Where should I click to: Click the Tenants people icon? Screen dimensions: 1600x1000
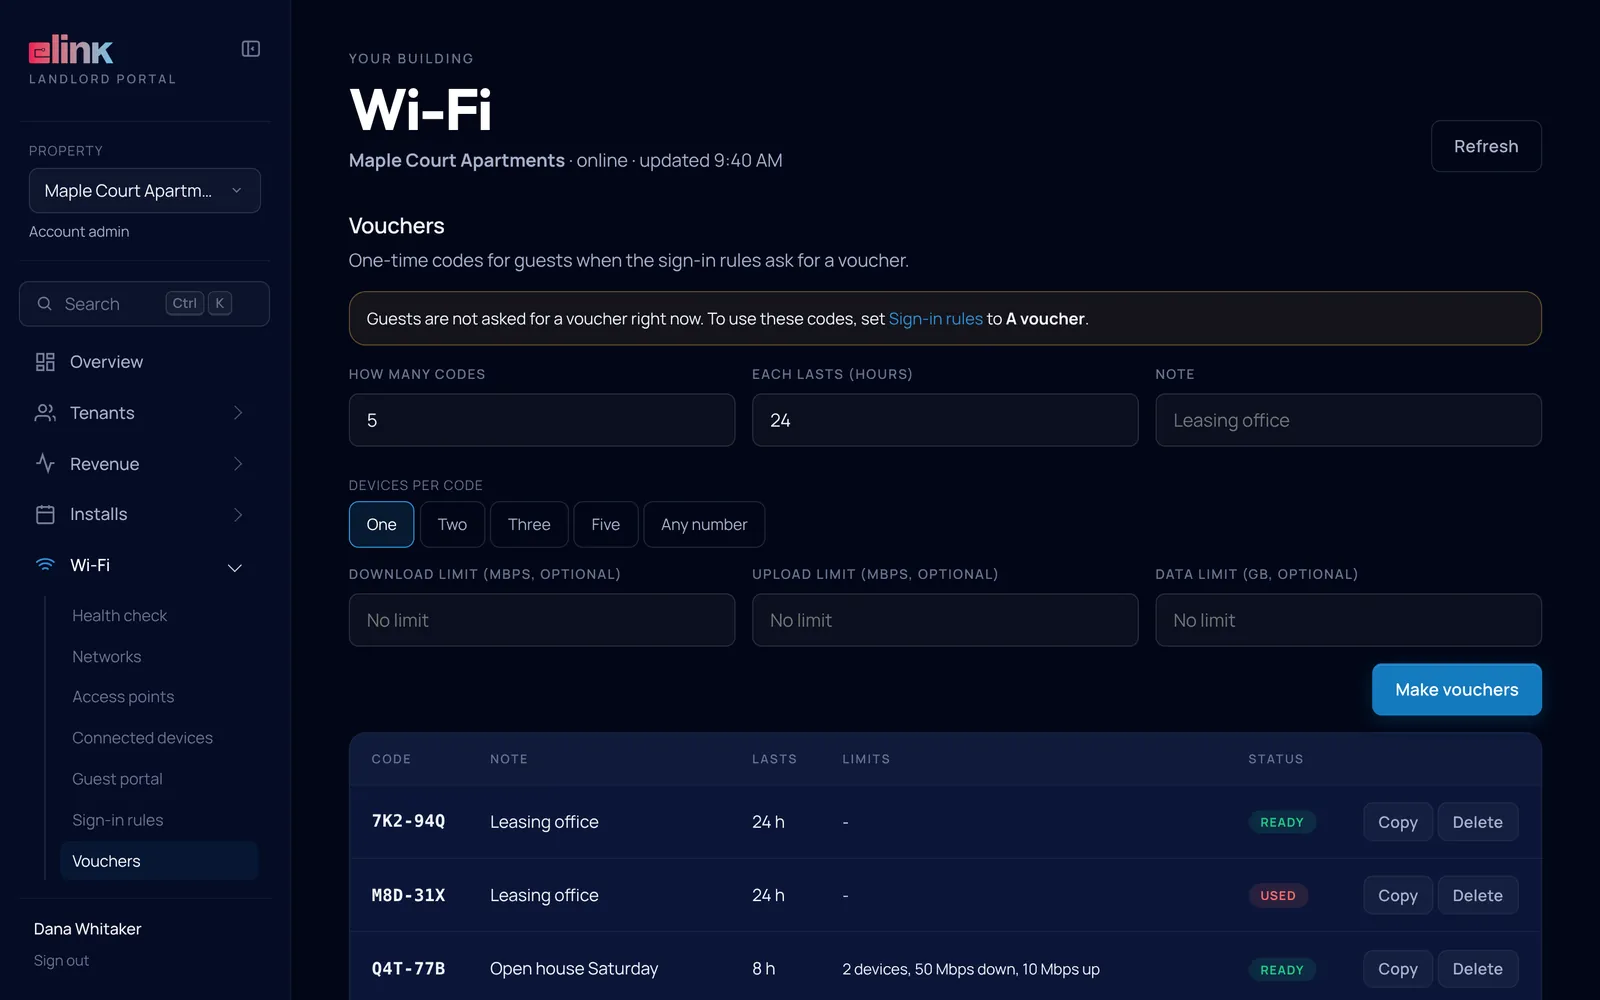coord(45,413)
